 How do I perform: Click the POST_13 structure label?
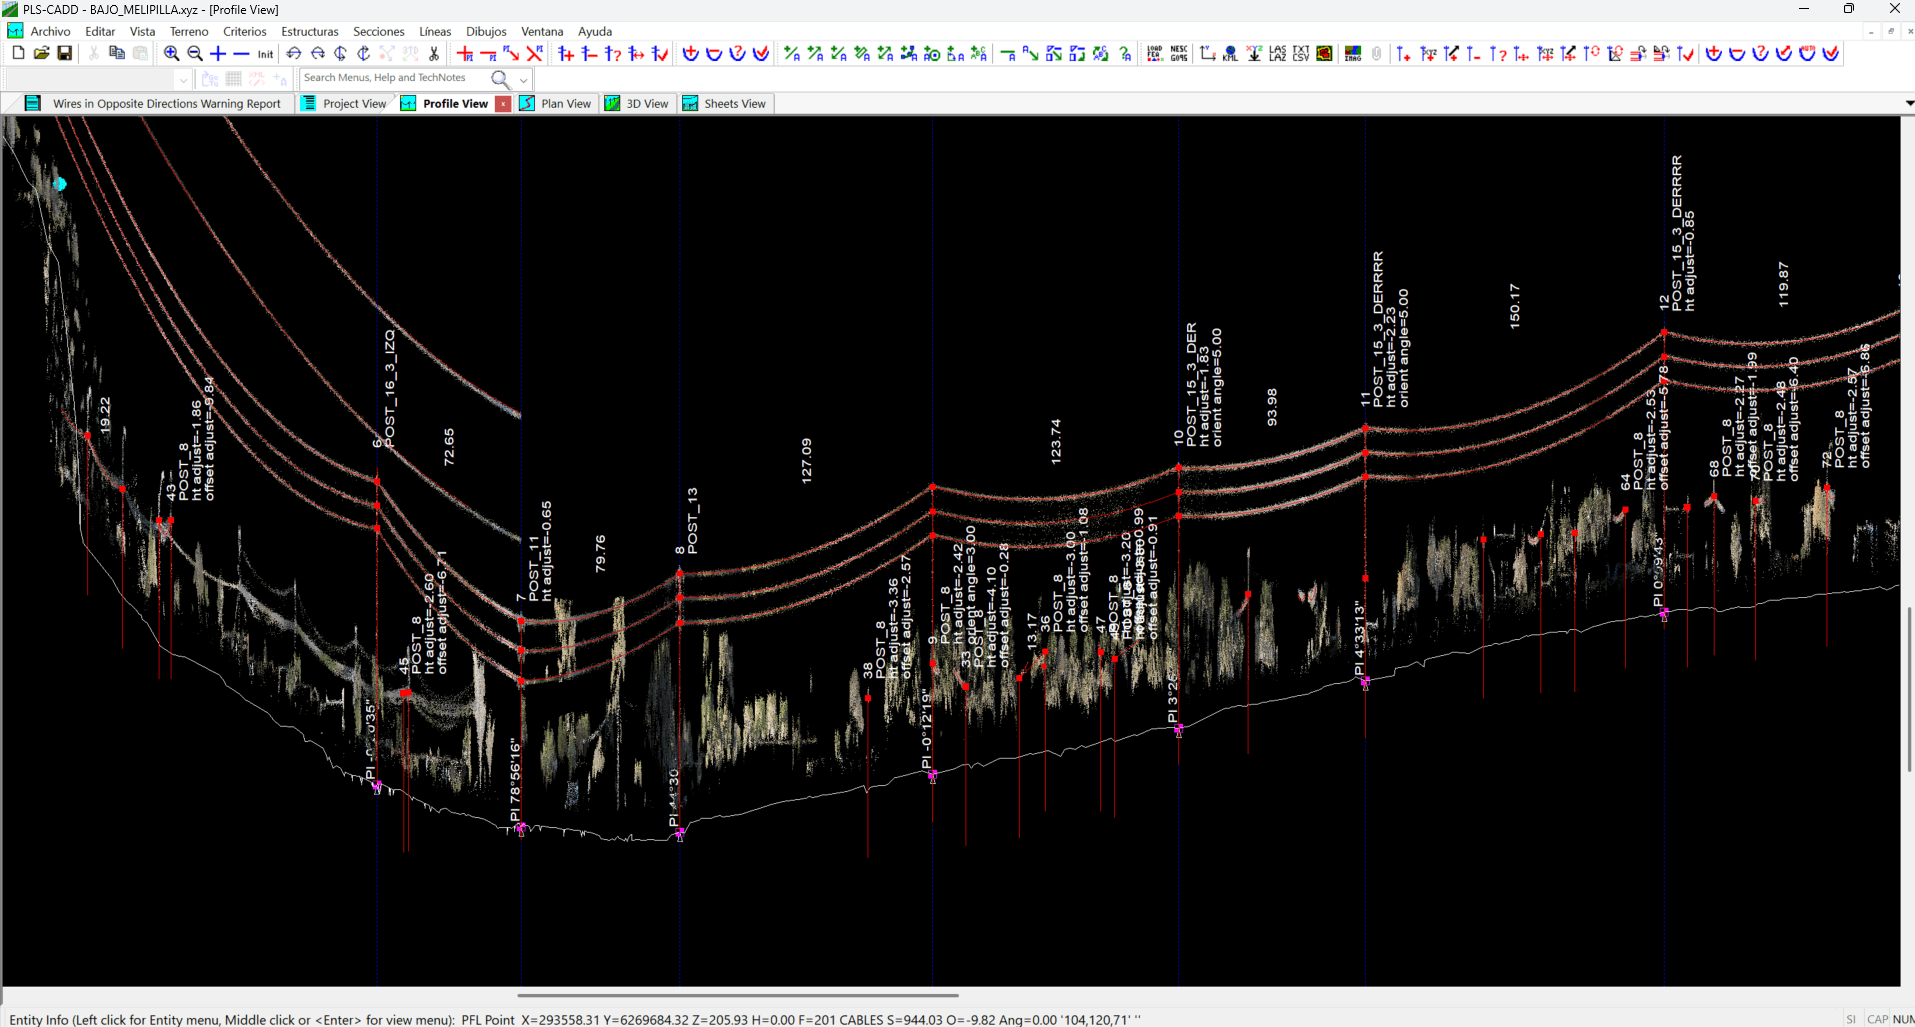point(692,521)
